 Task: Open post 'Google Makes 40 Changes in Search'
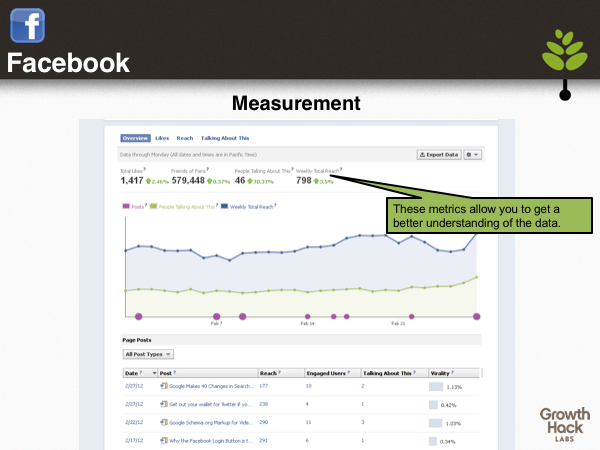click(211, 386)
